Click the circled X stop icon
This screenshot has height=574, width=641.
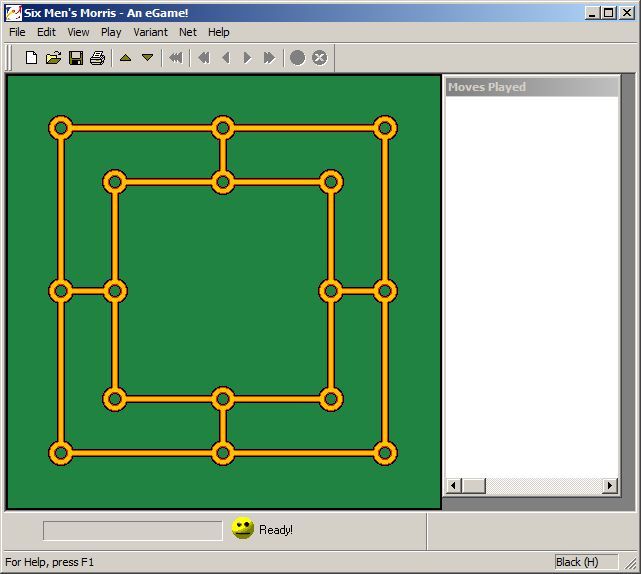(319, 58)
